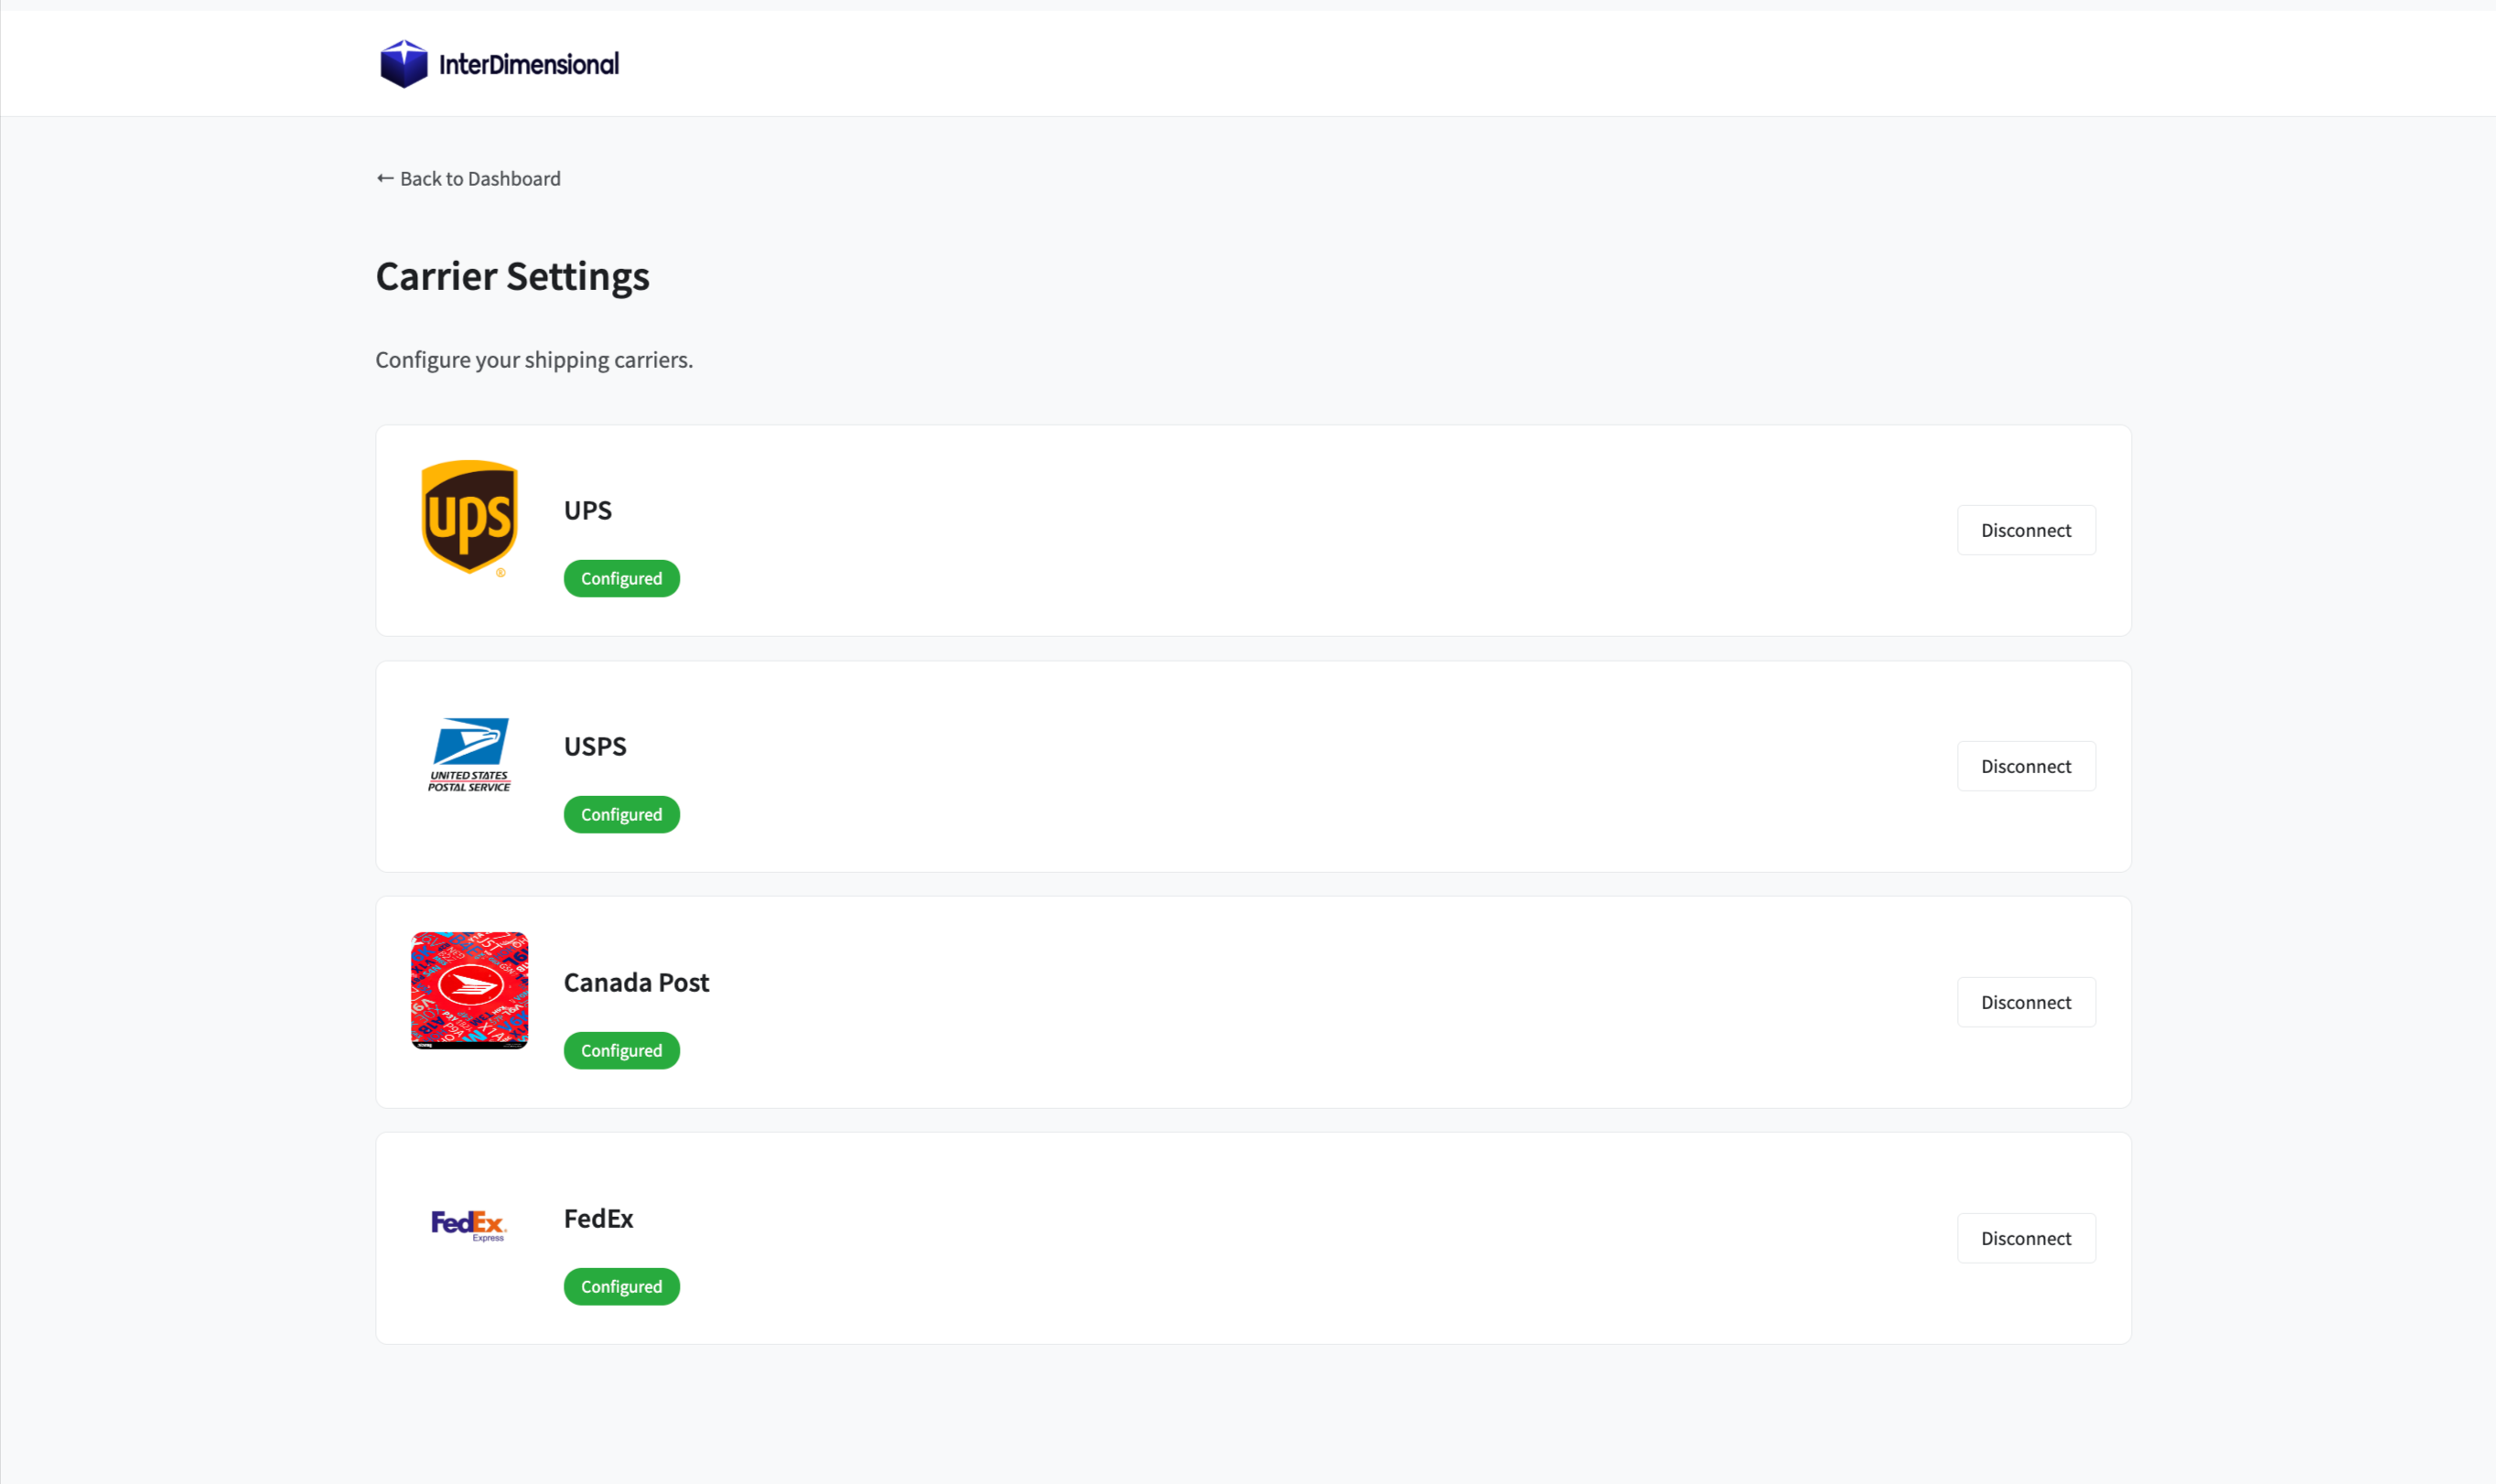Select the Canada Post carrier name
Screen dimensions: 2496x1484
click(636, 982)
